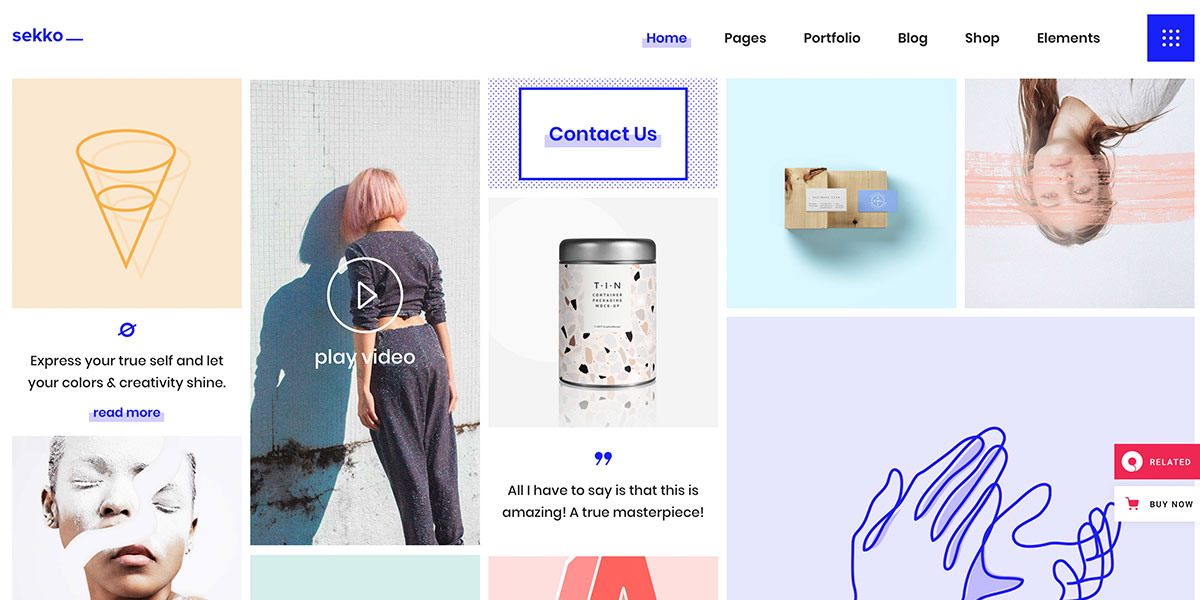Screen dimensions: 1200x600
Task: Click the circular play video icon
Action: point(365,295)
